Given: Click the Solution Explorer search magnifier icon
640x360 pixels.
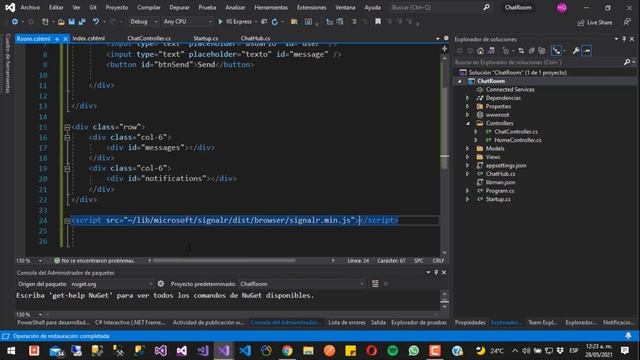Looking at the screenshot, I should click(627, 62).
